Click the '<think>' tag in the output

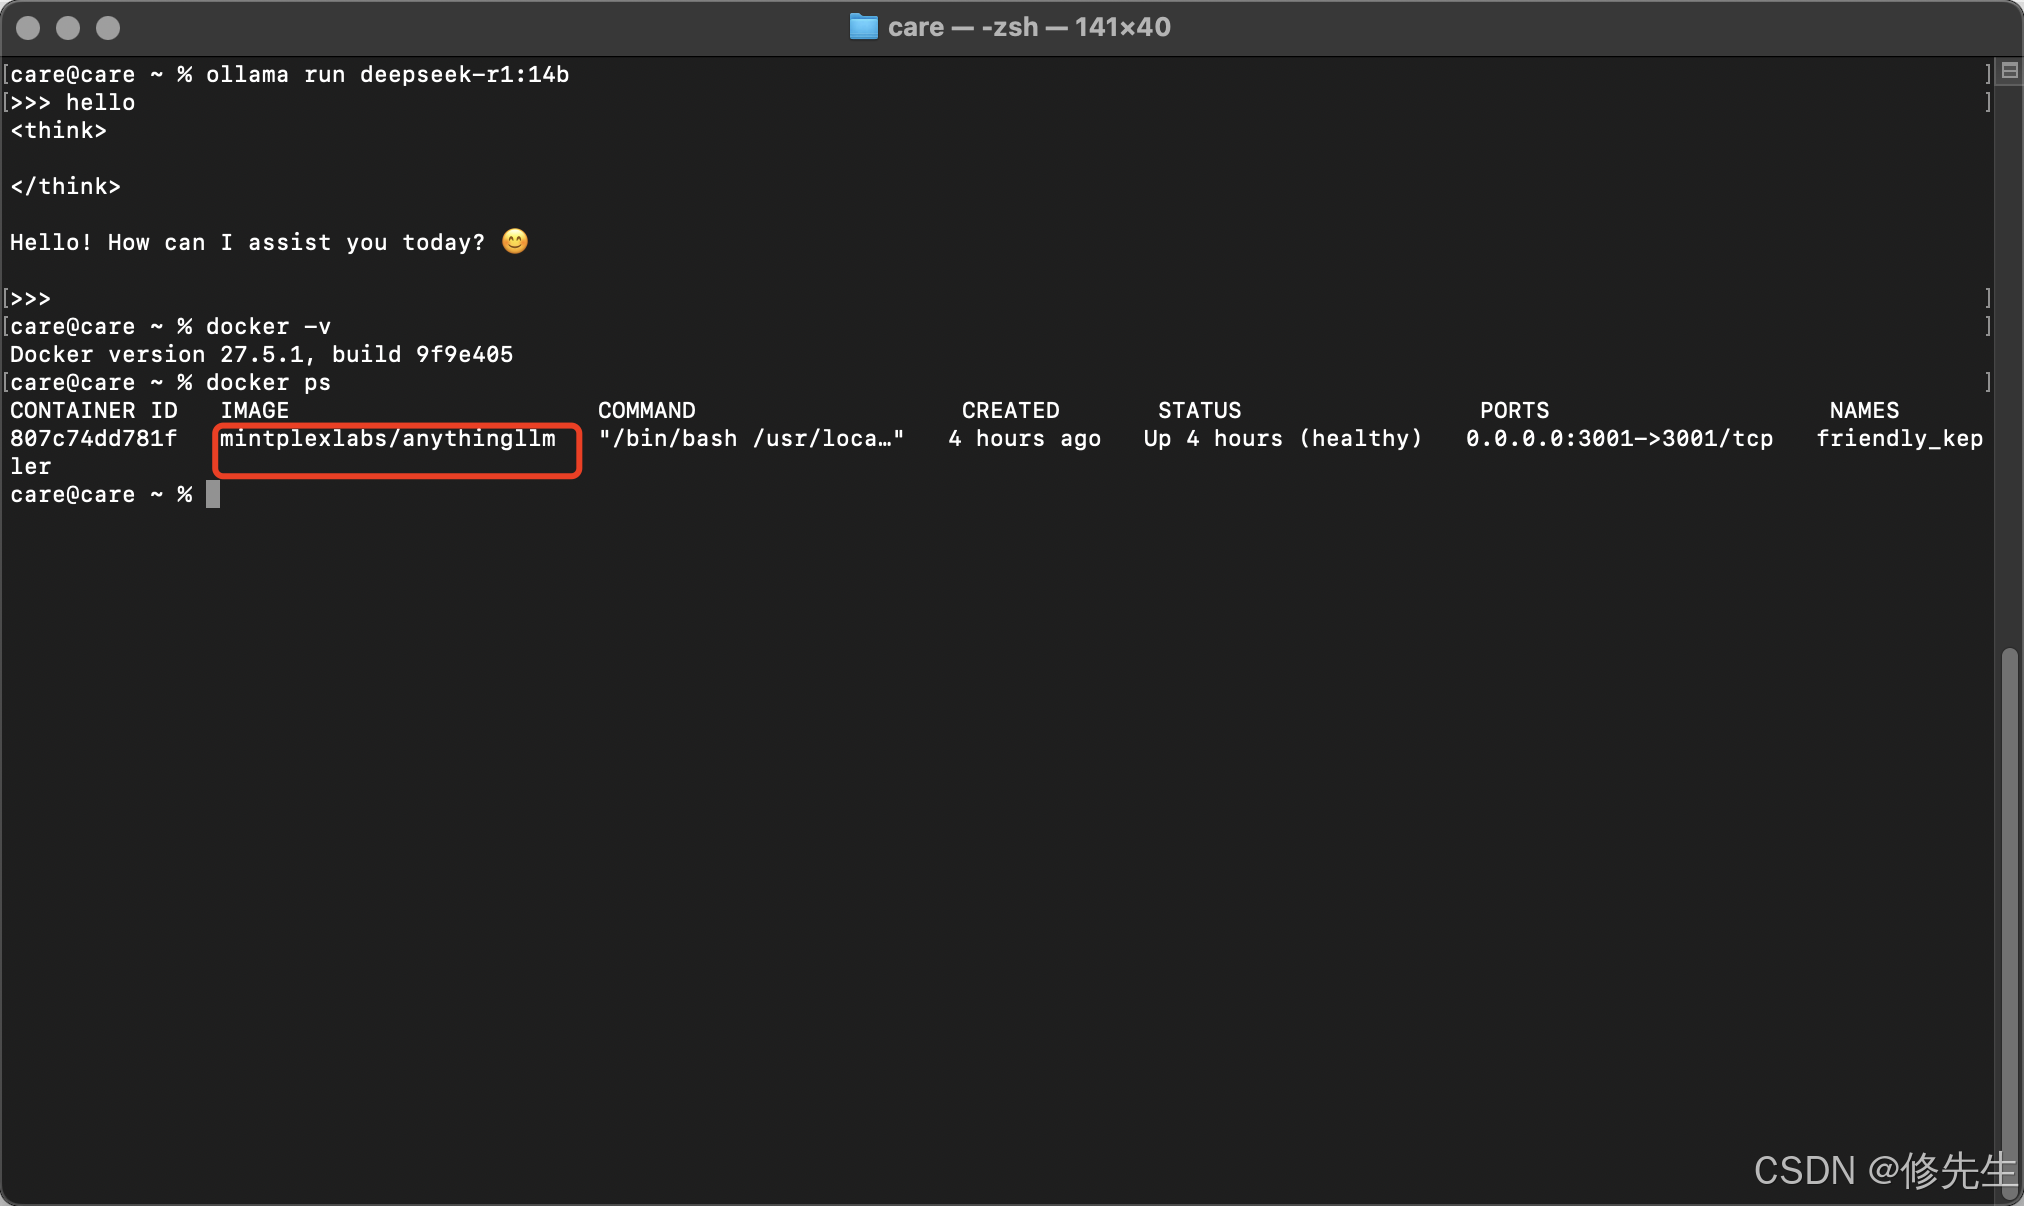click(x=58, y=130)
